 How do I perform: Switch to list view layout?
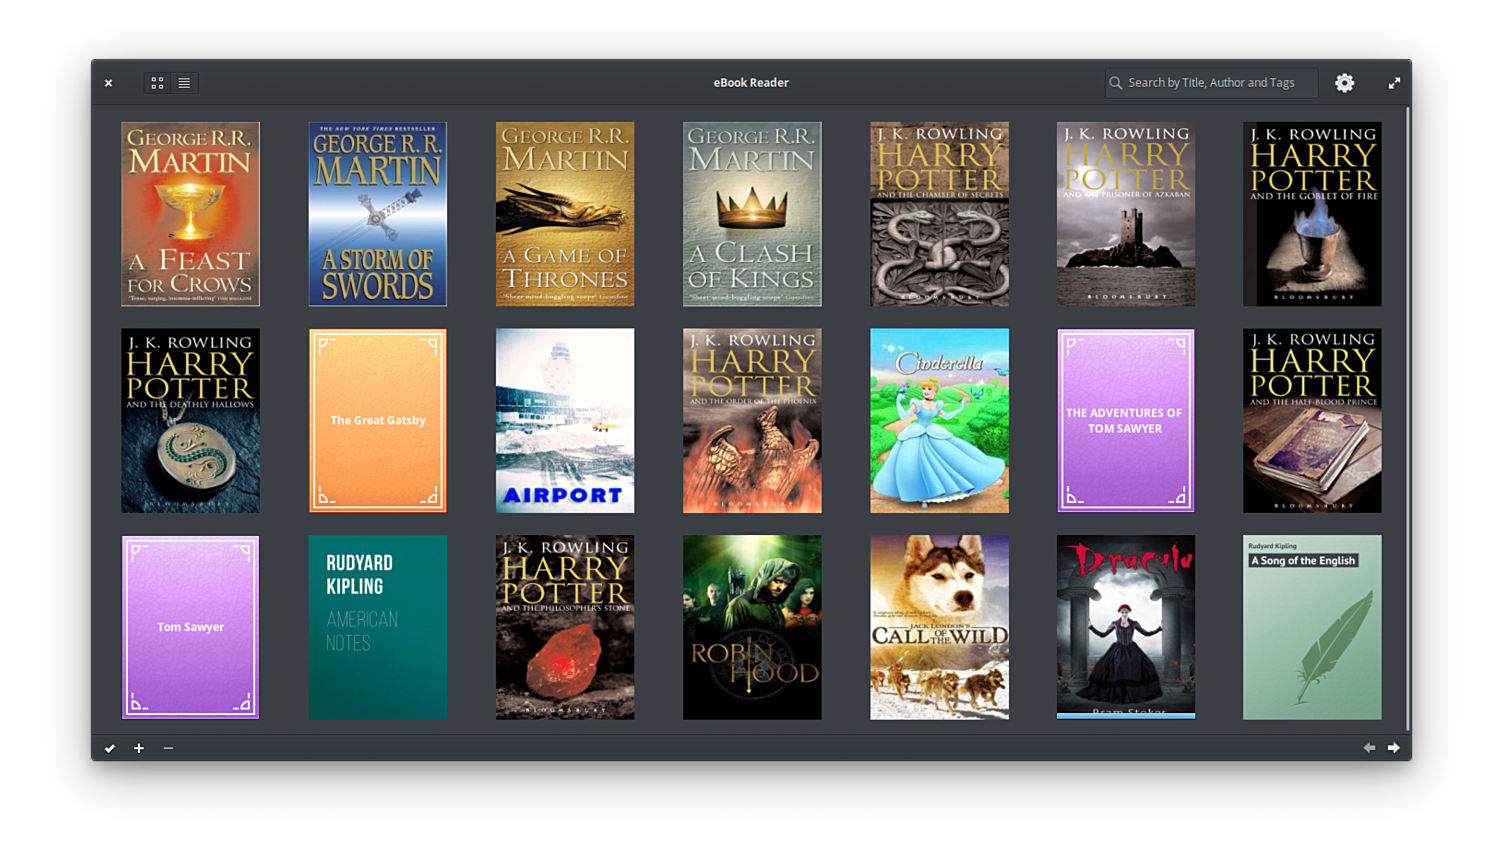point(184,83)
